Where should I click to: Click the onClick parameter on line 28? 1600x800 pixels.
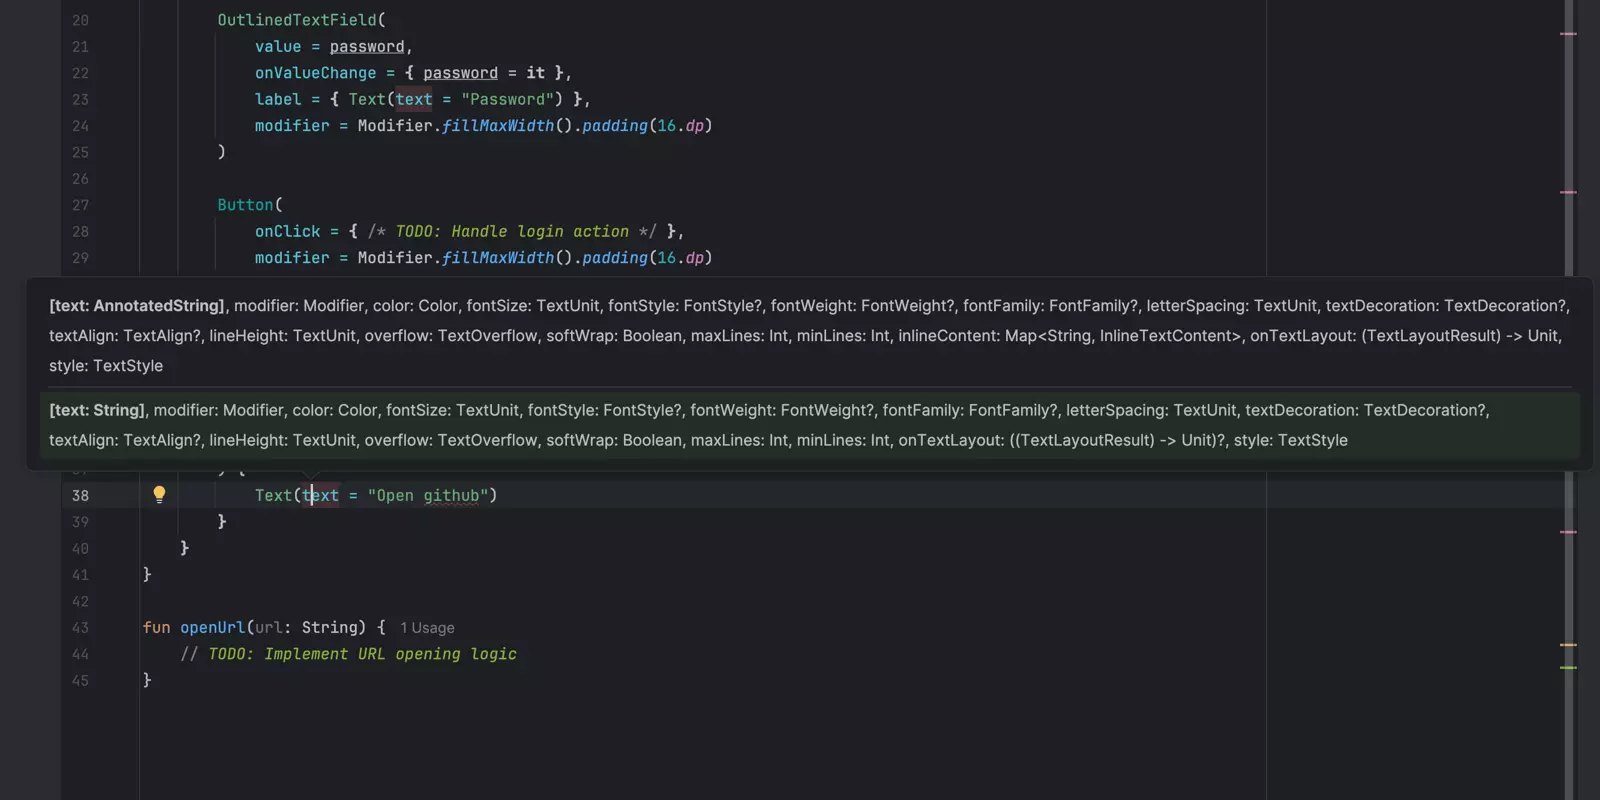tap(287, 232)
